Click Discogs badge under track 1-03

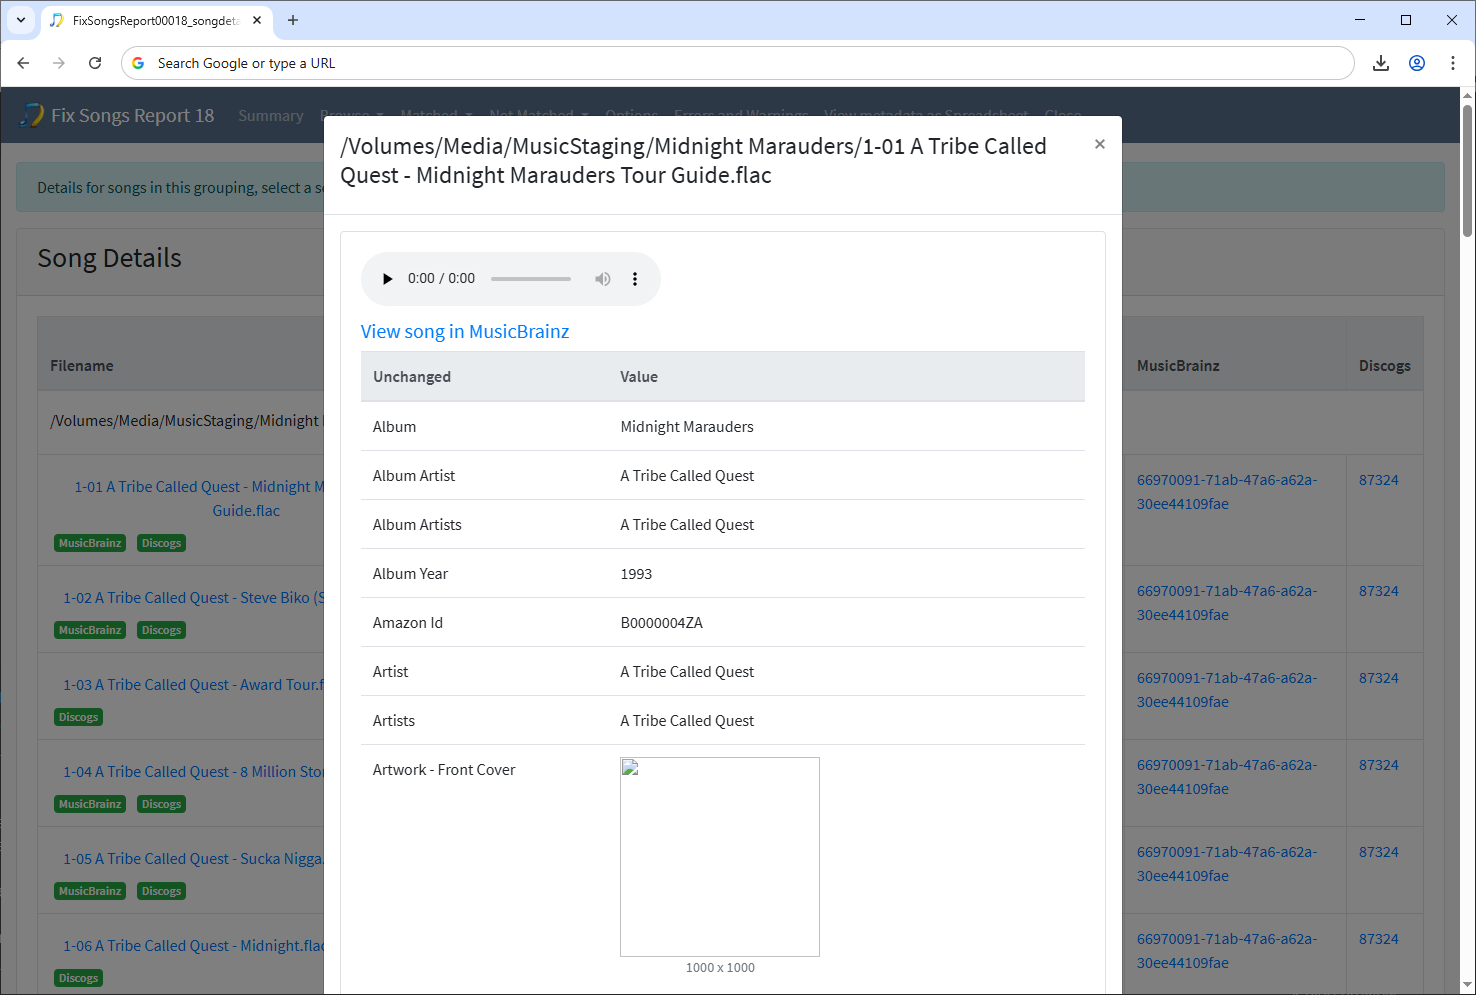[x=79, y=717]
